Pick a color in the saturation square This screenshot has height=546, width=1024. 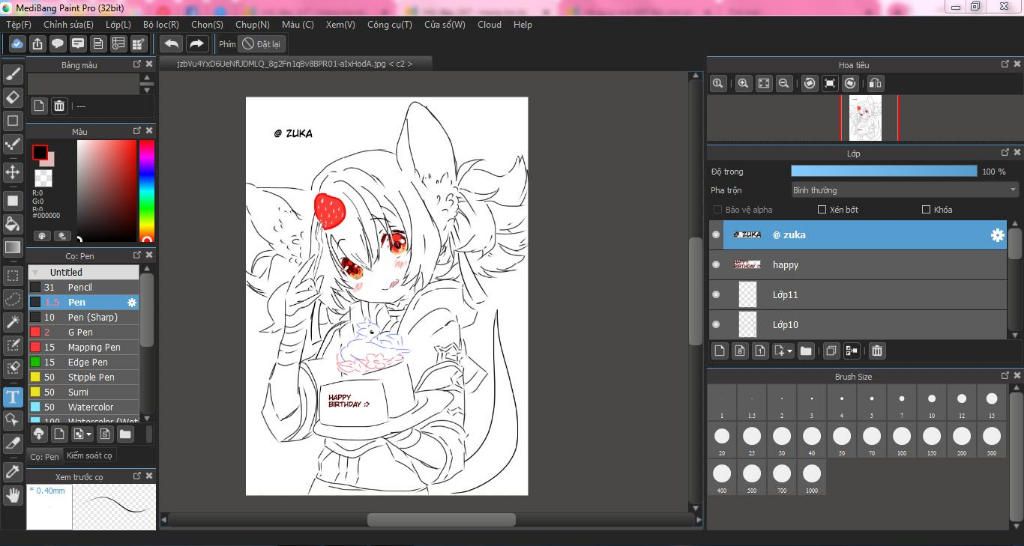[x=106, y=191]
